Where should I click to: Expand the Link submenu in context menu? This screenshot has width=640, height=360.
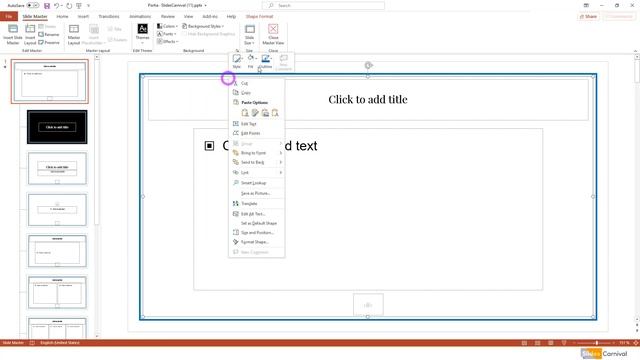pyautogui.click(x=256, y=173)
